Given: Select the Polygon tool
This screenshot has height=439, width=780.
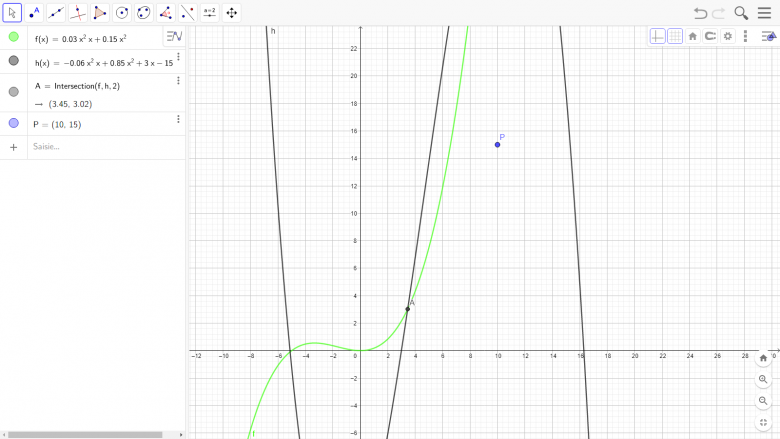Looking at the screenshot, I should (x=100, y=13).
